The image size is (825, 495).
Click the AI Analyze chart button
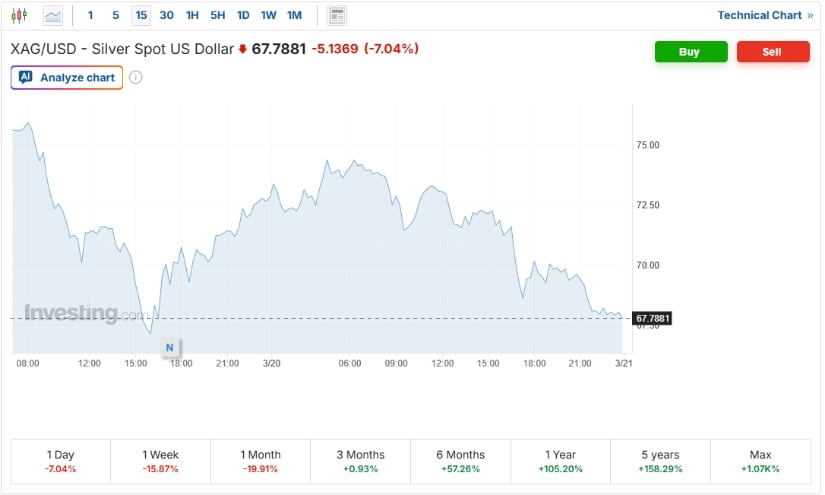pyautogui.click(x=67, y=77)
